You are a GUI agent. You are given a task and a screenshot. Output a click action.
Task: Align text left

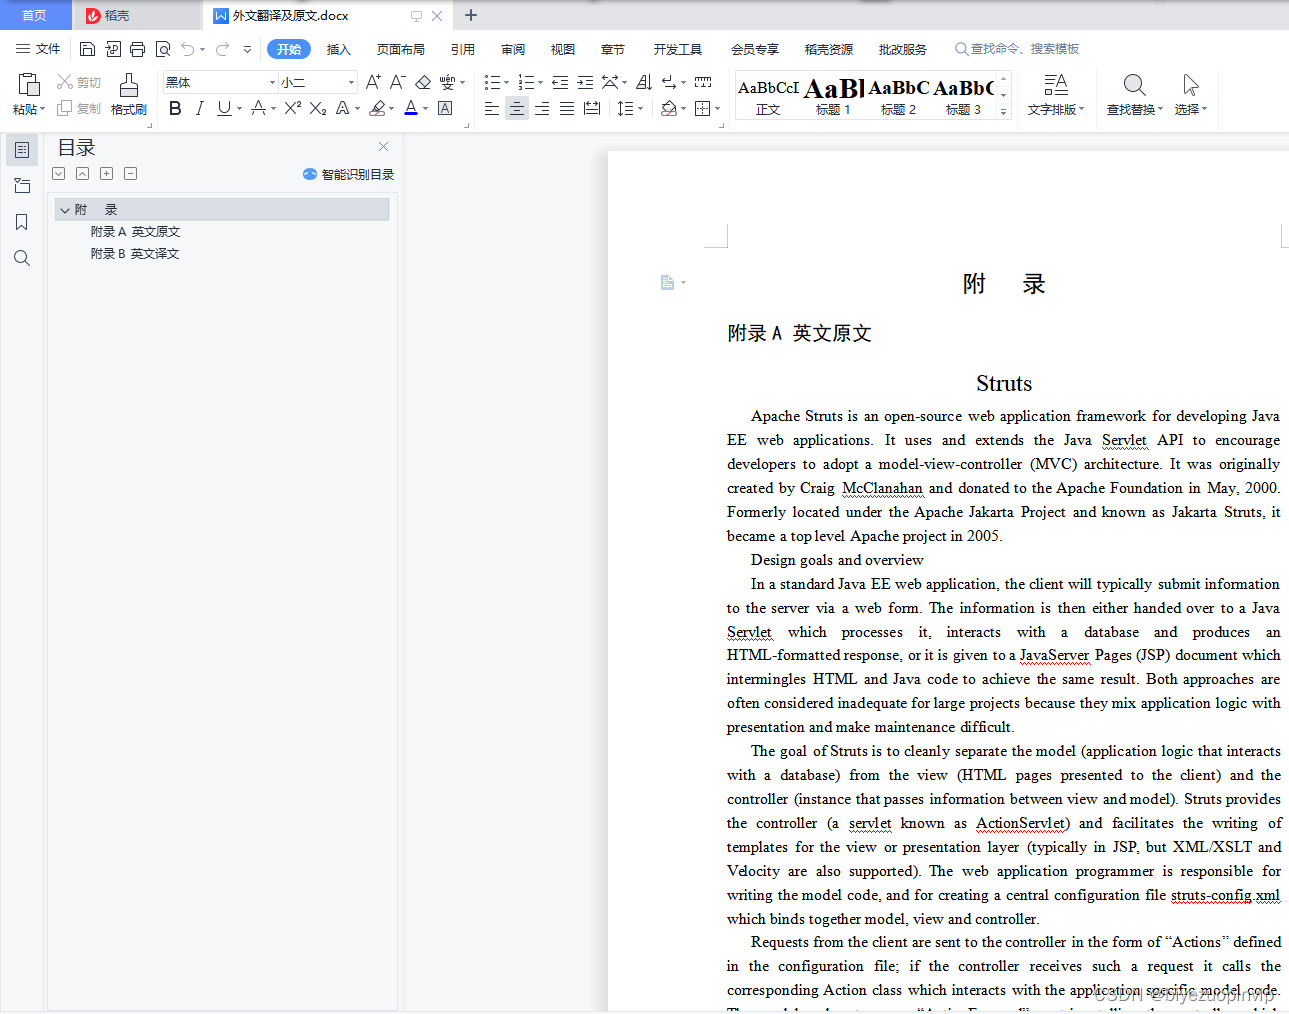coord(492,108)
